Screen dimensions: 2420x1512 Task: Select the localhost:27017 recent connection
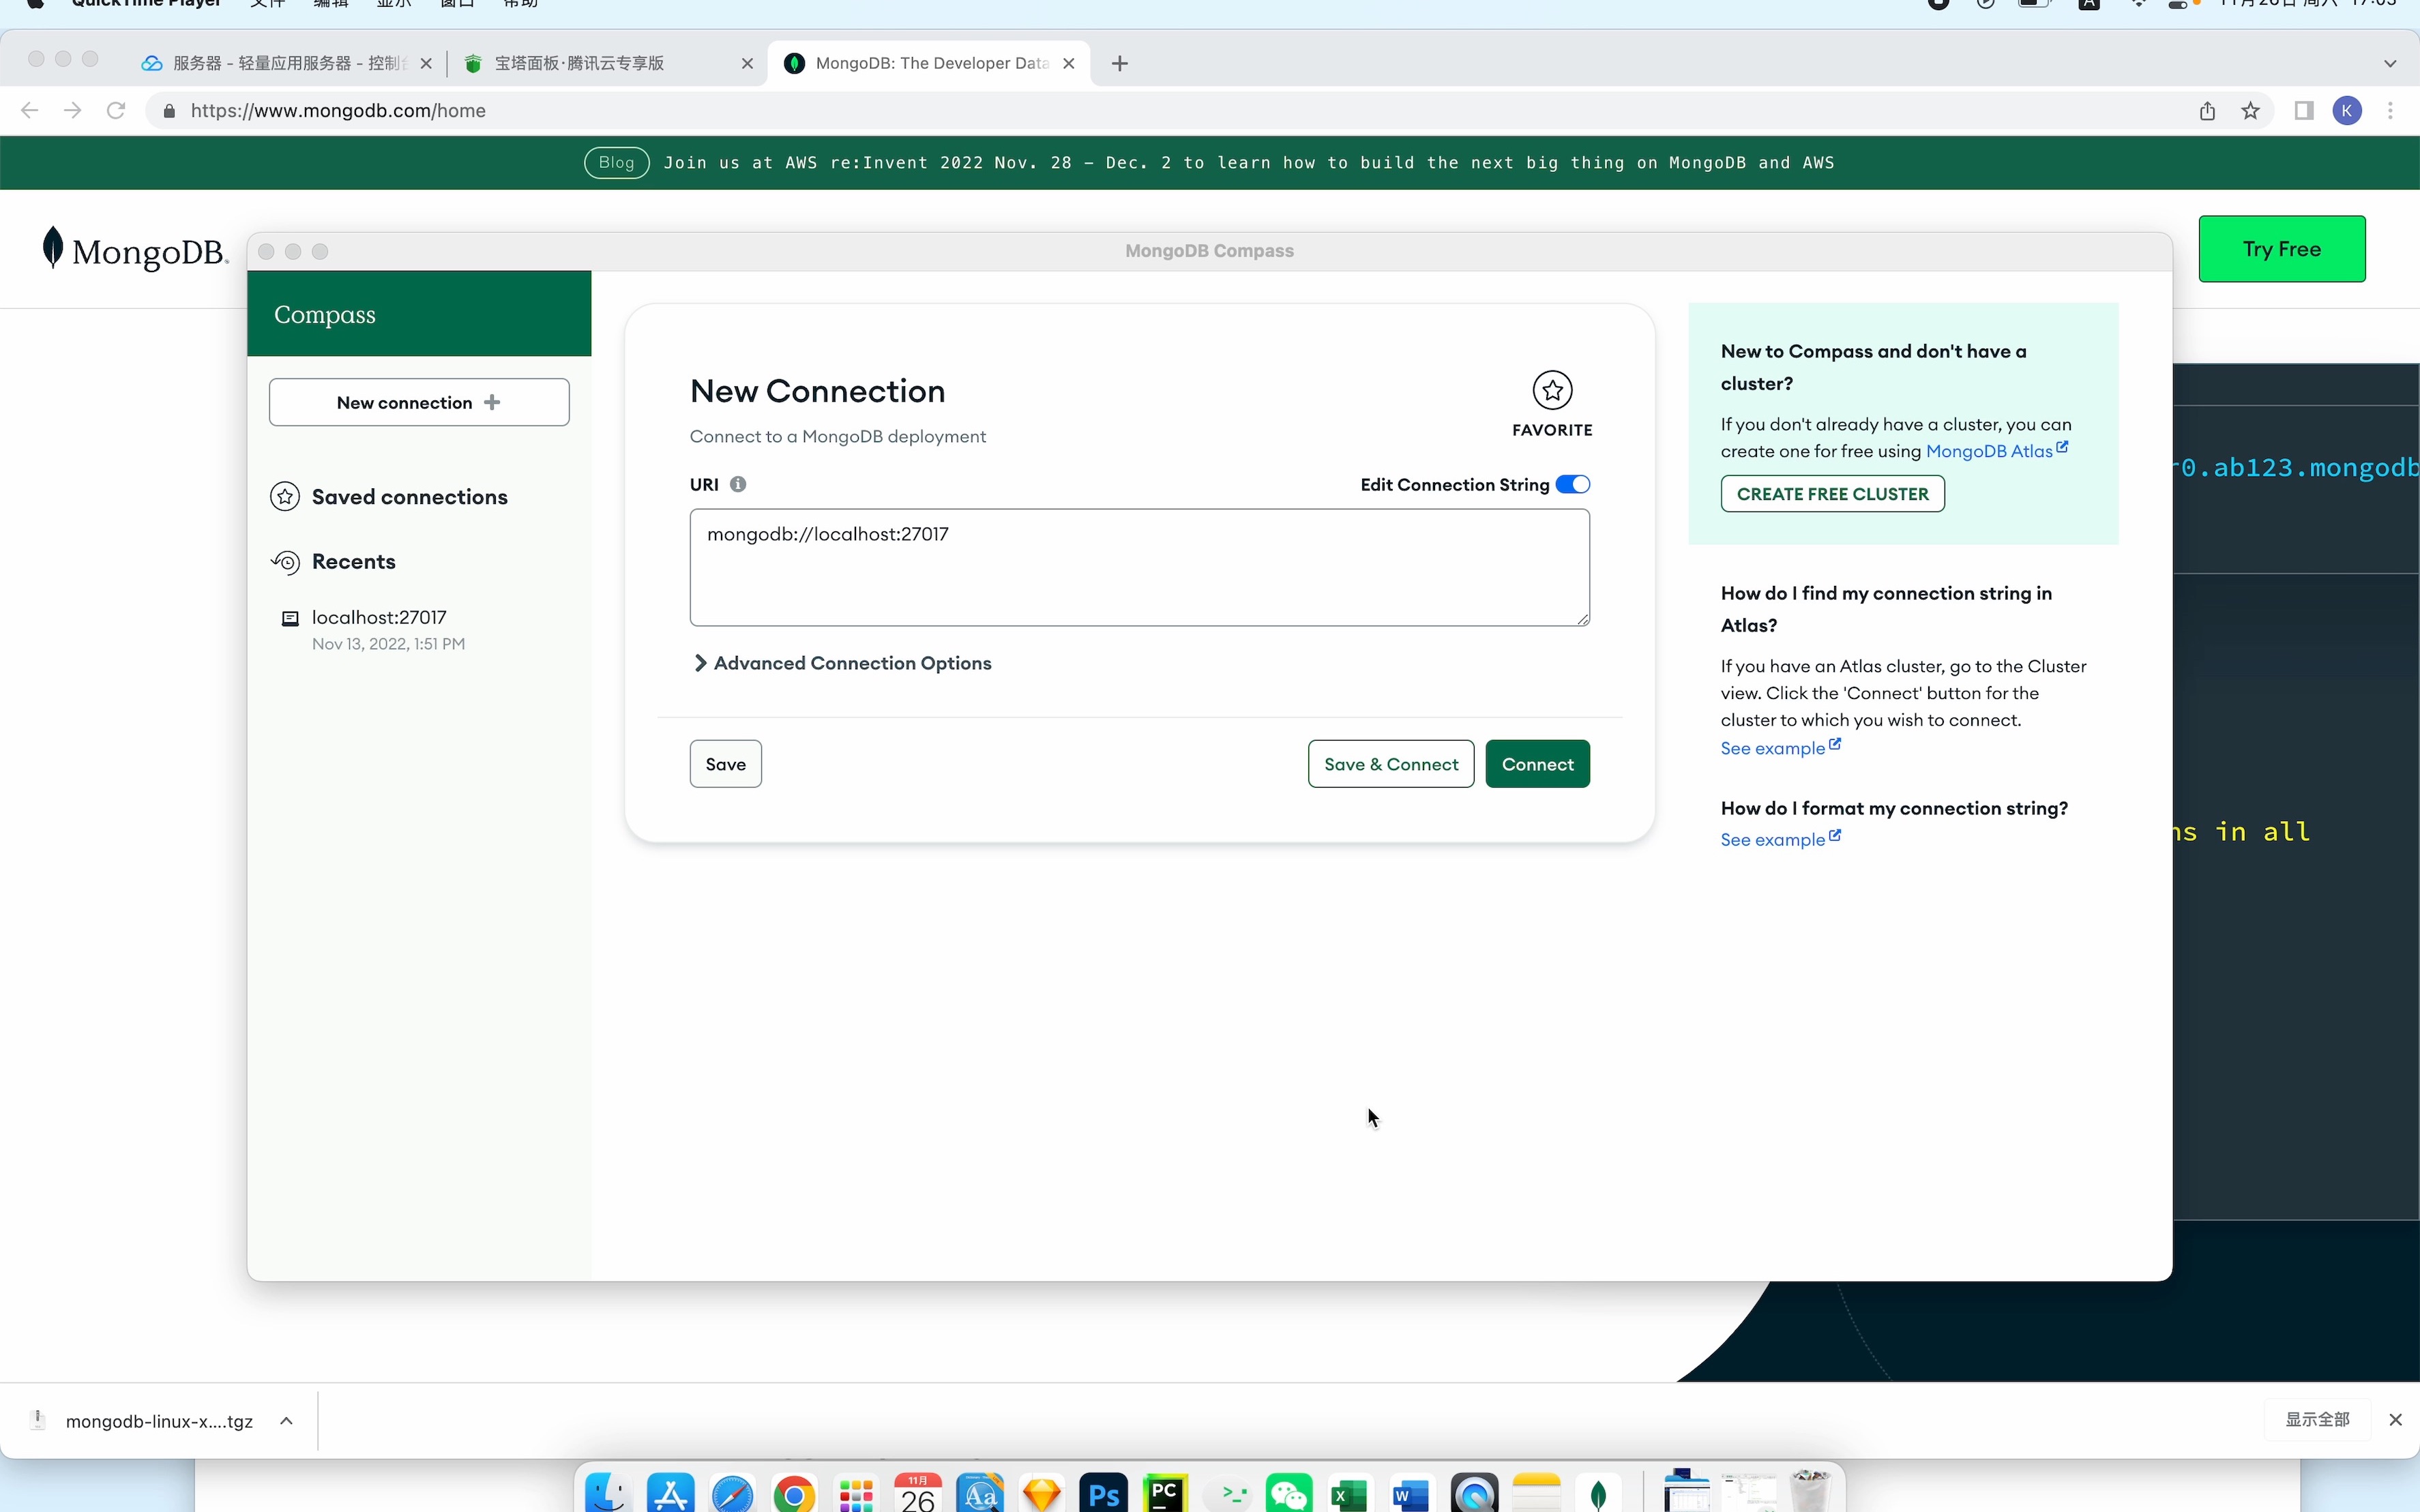click(377, 617)
